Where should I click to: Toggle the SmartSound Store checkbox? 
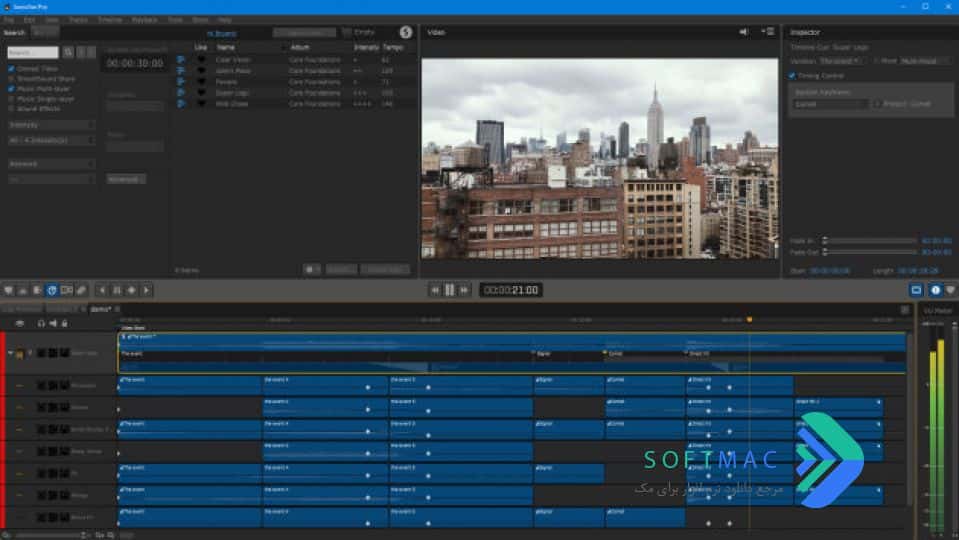click(11, 79)
